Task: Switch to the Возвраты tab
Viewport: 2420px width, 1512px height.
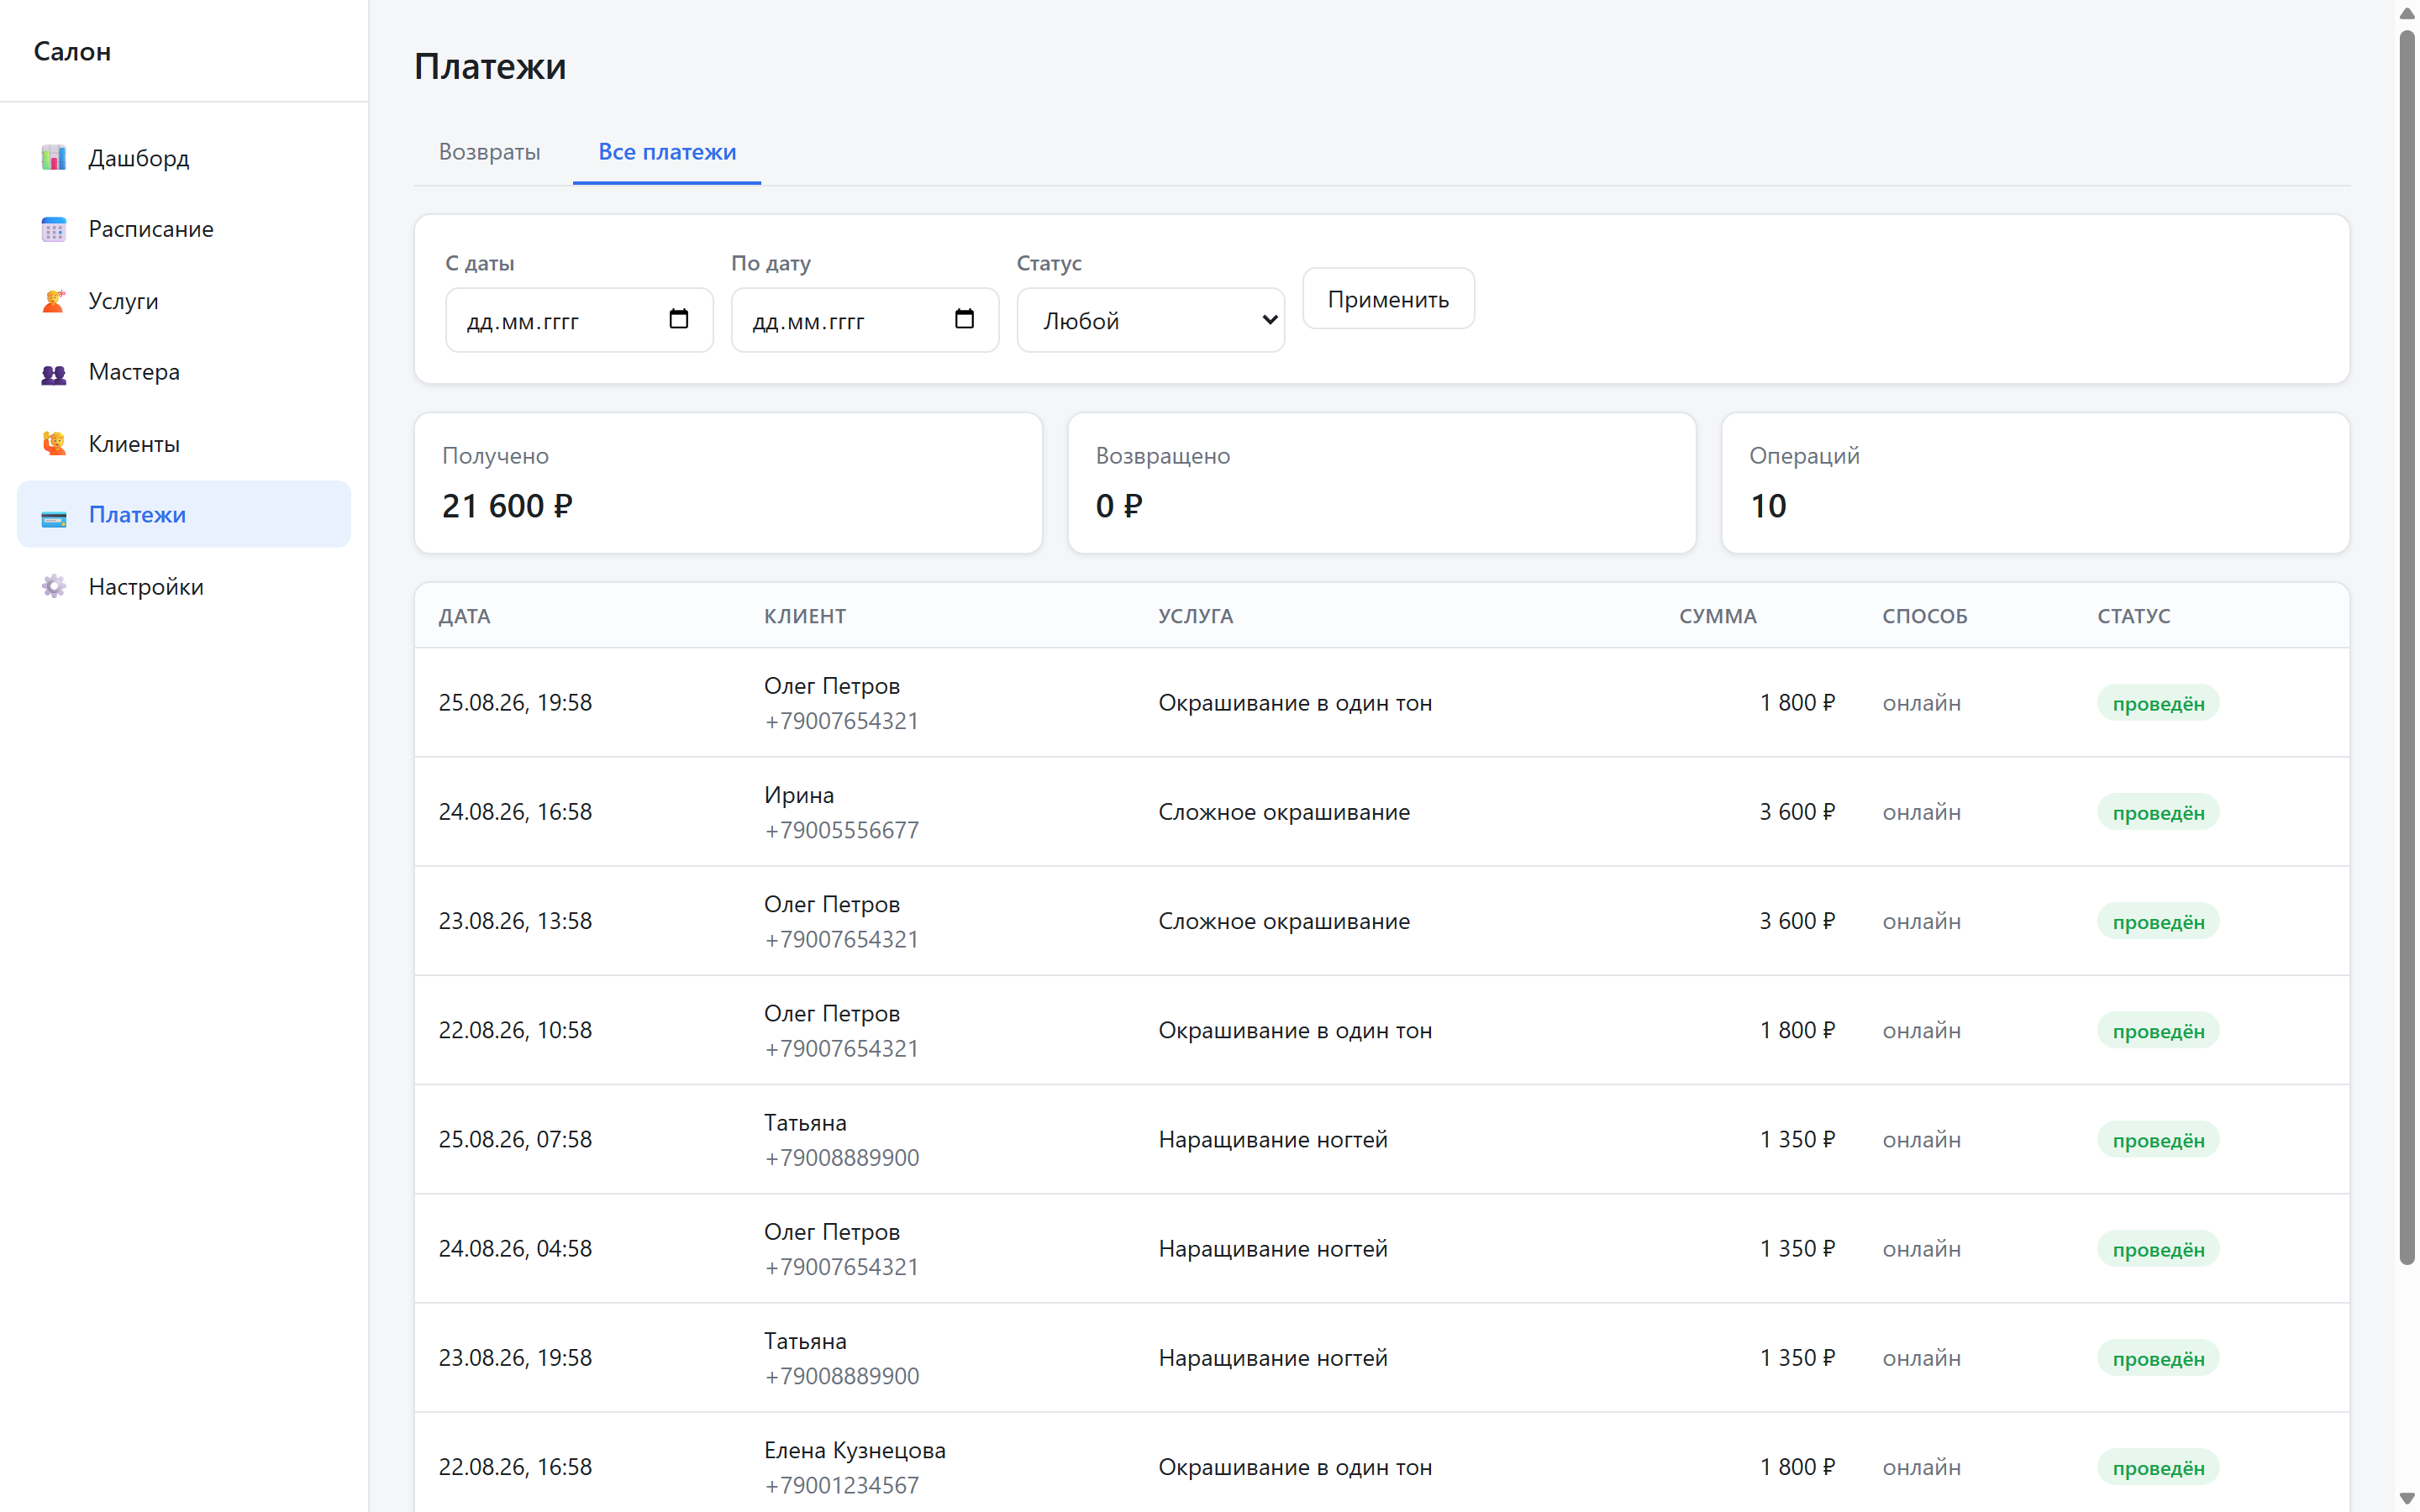Action: coord(489,152)
